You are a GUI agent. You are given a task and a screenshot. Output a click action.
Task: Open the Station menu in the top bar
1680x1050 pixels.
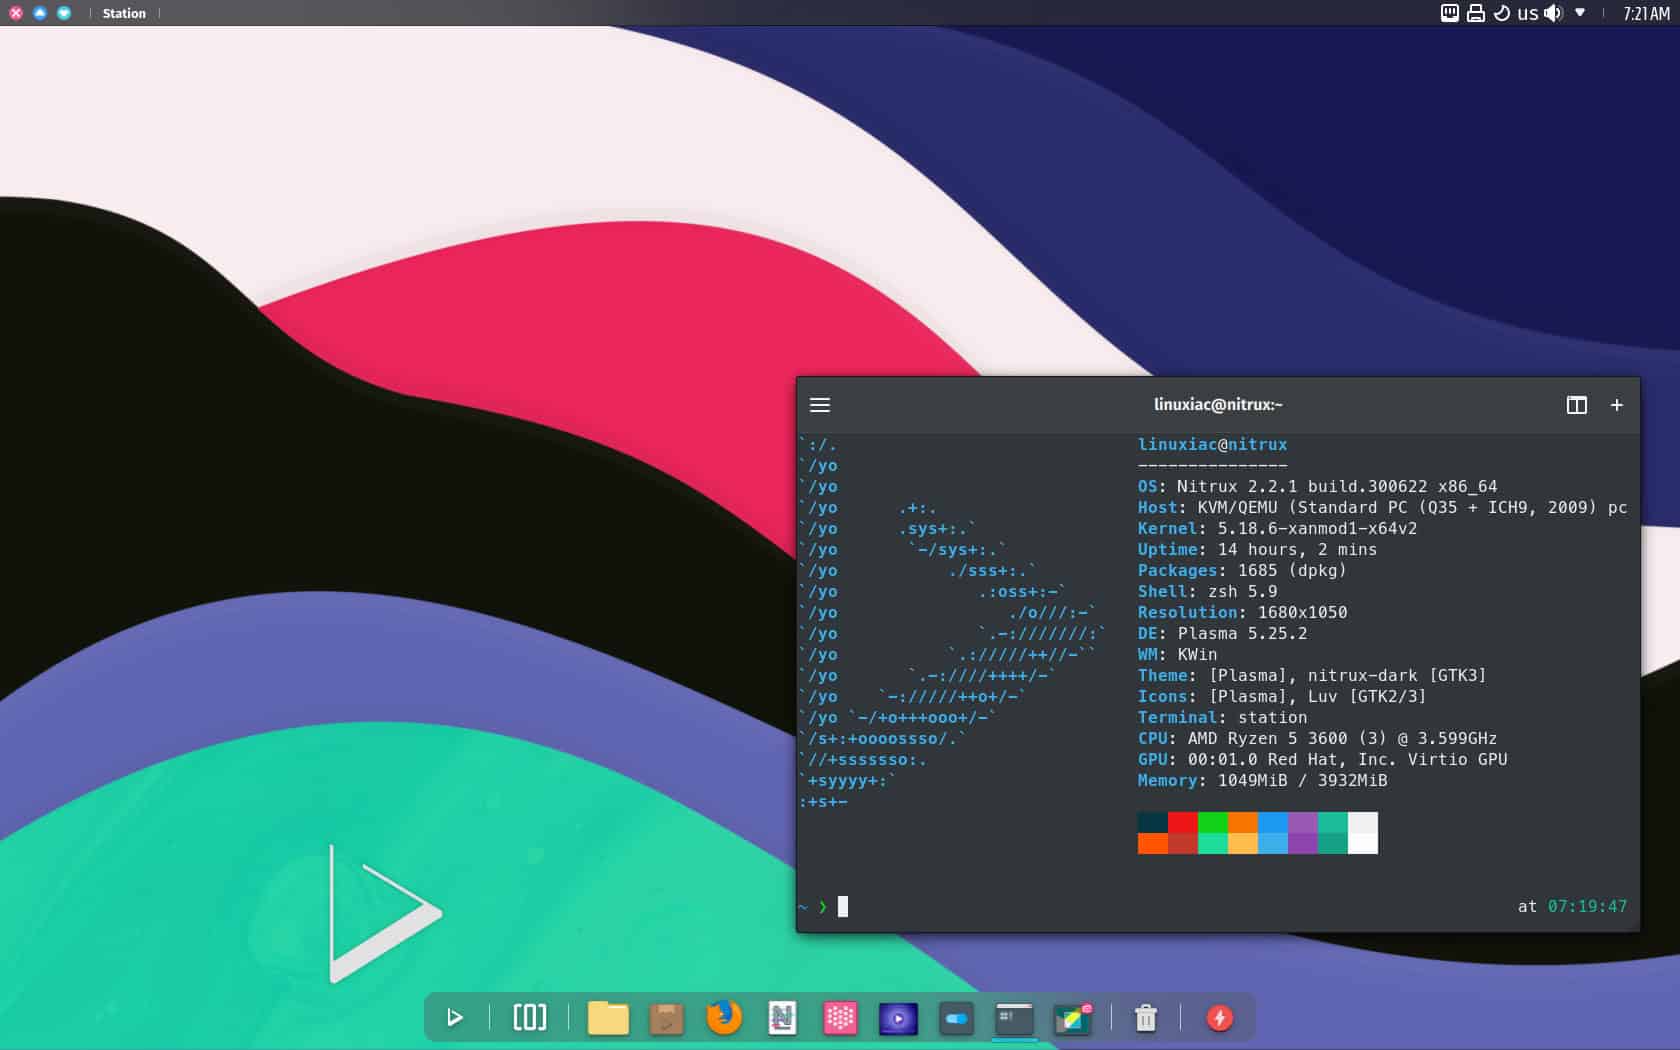click(124, 13)
